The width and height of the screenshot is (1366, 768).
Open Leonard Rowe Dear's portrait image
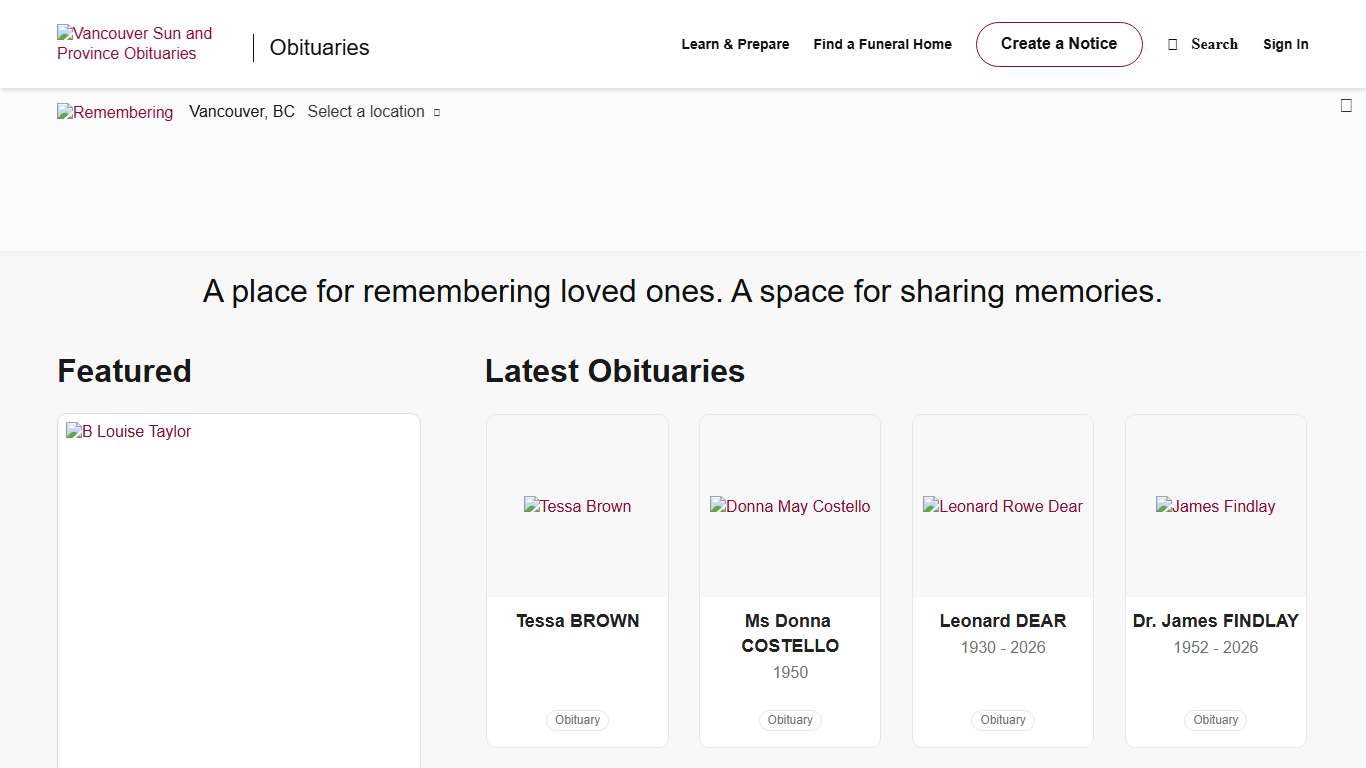tap(1002, 506)
